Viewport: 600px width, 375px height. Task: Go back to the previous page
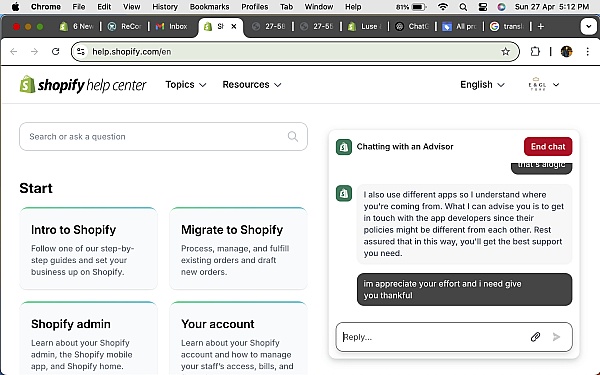coord(14,52)
